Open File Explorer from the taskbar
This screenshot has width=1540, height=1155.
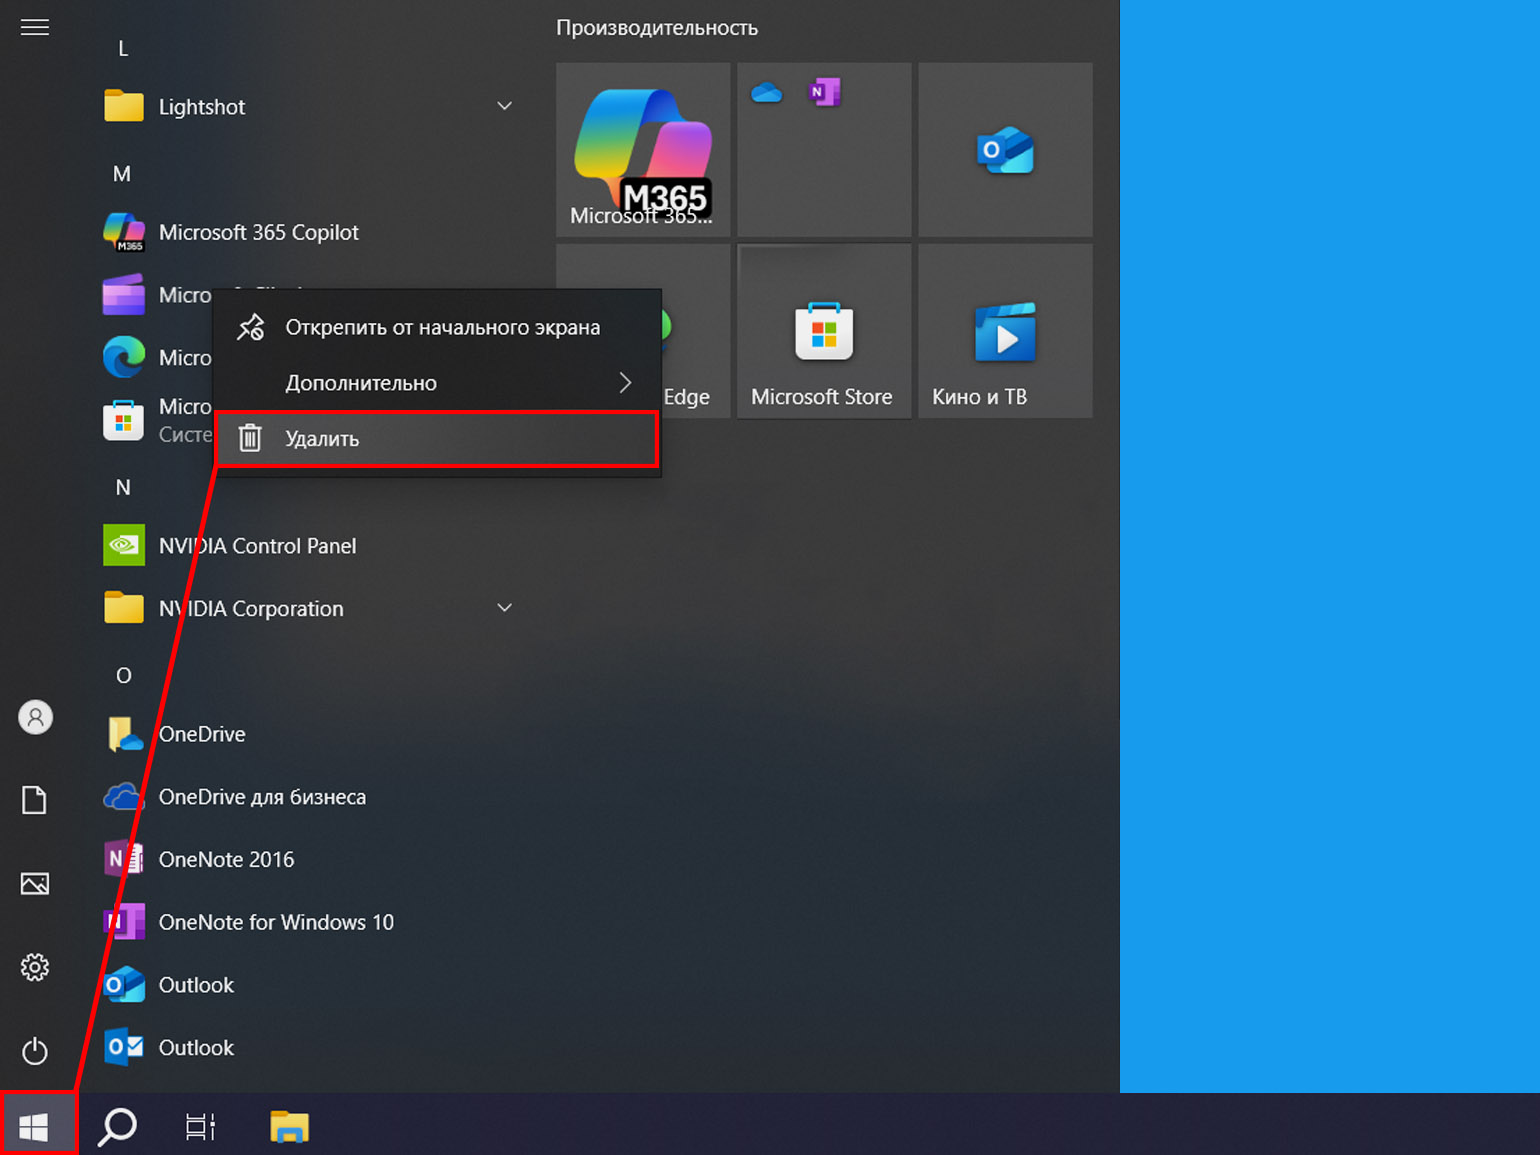pos(289,1127)
